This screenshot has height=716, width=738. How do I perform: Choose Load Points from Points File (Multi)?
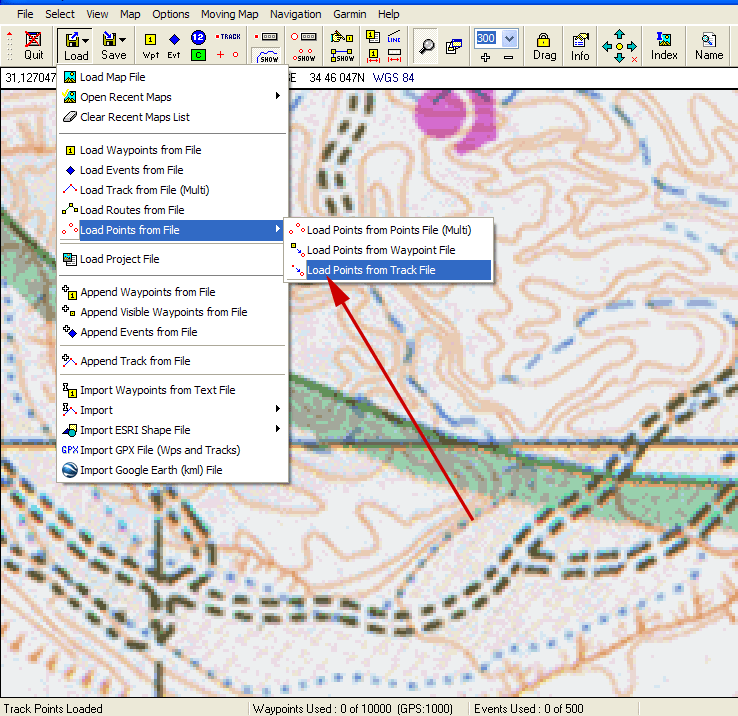[x=389, y=230]
